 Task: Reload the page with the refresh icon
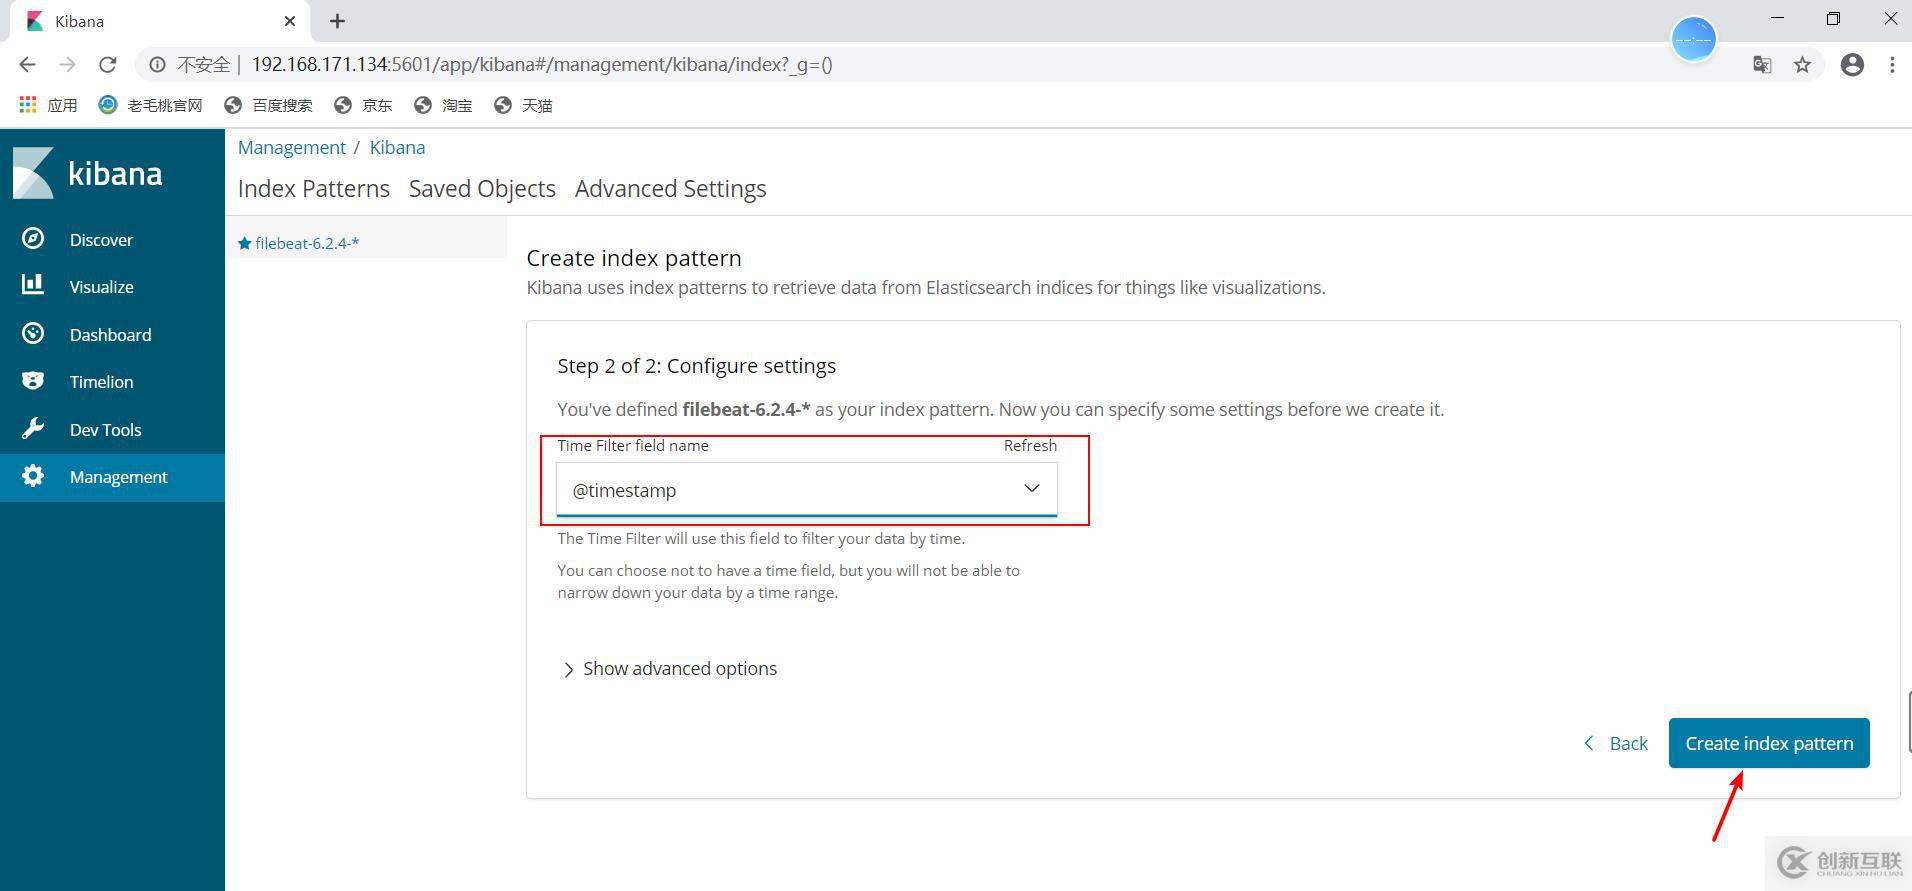point(108,65)
